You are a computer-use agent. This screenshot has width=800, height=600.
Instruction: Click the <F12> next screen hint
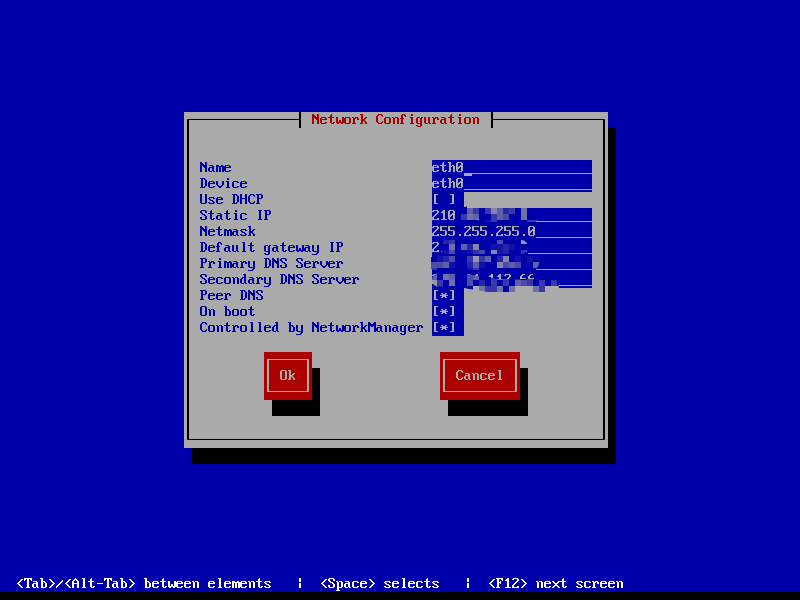(x=556, y=583)
